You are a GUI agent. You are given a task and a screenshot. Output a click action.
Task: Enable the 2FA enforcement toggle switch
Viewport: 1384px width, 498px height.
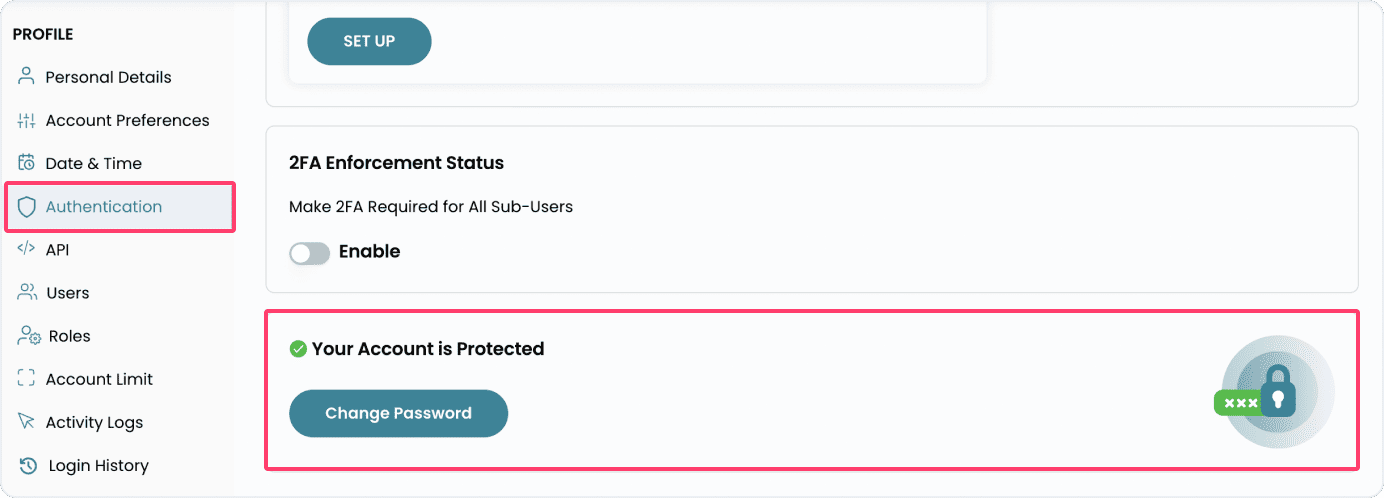(309, 253)
